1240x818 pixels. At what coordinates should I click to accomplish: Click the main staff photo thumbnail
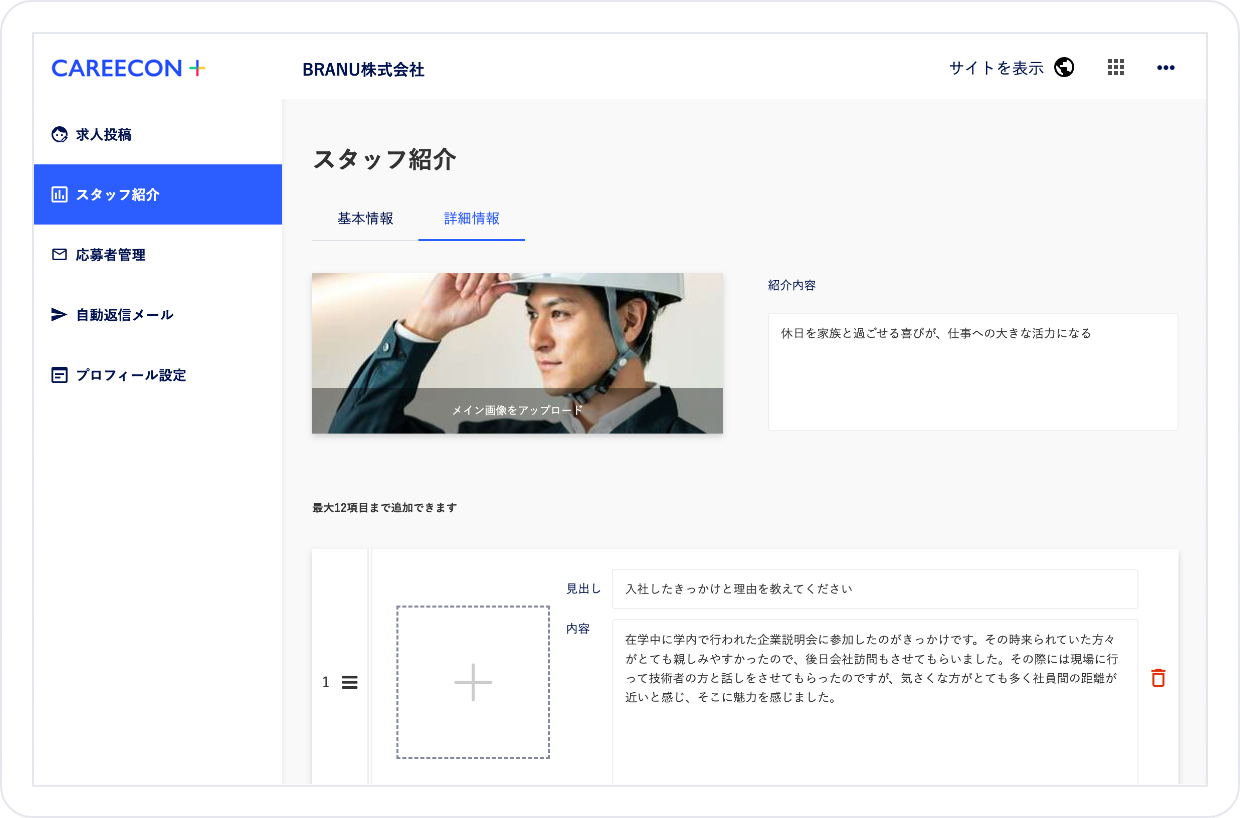pyautogui.click(x=516, y=340)
